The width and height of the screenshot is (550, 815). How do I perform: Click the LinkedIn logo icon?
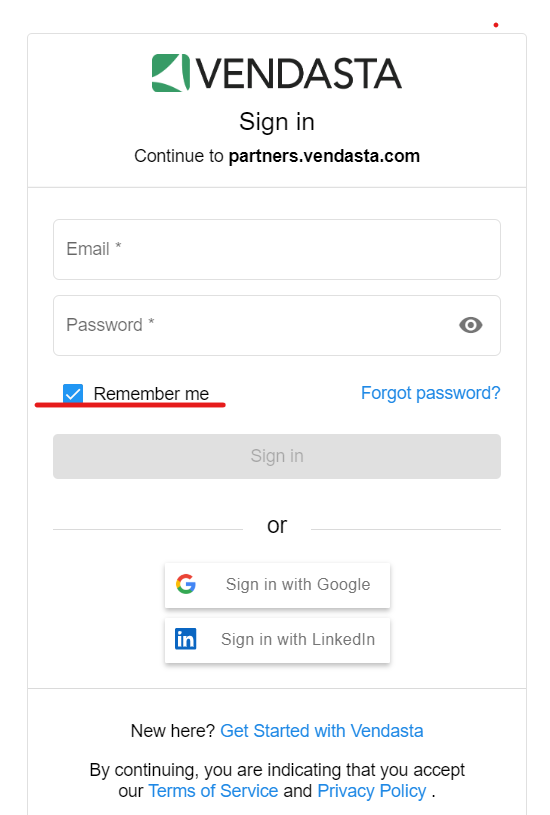(186, 639)
